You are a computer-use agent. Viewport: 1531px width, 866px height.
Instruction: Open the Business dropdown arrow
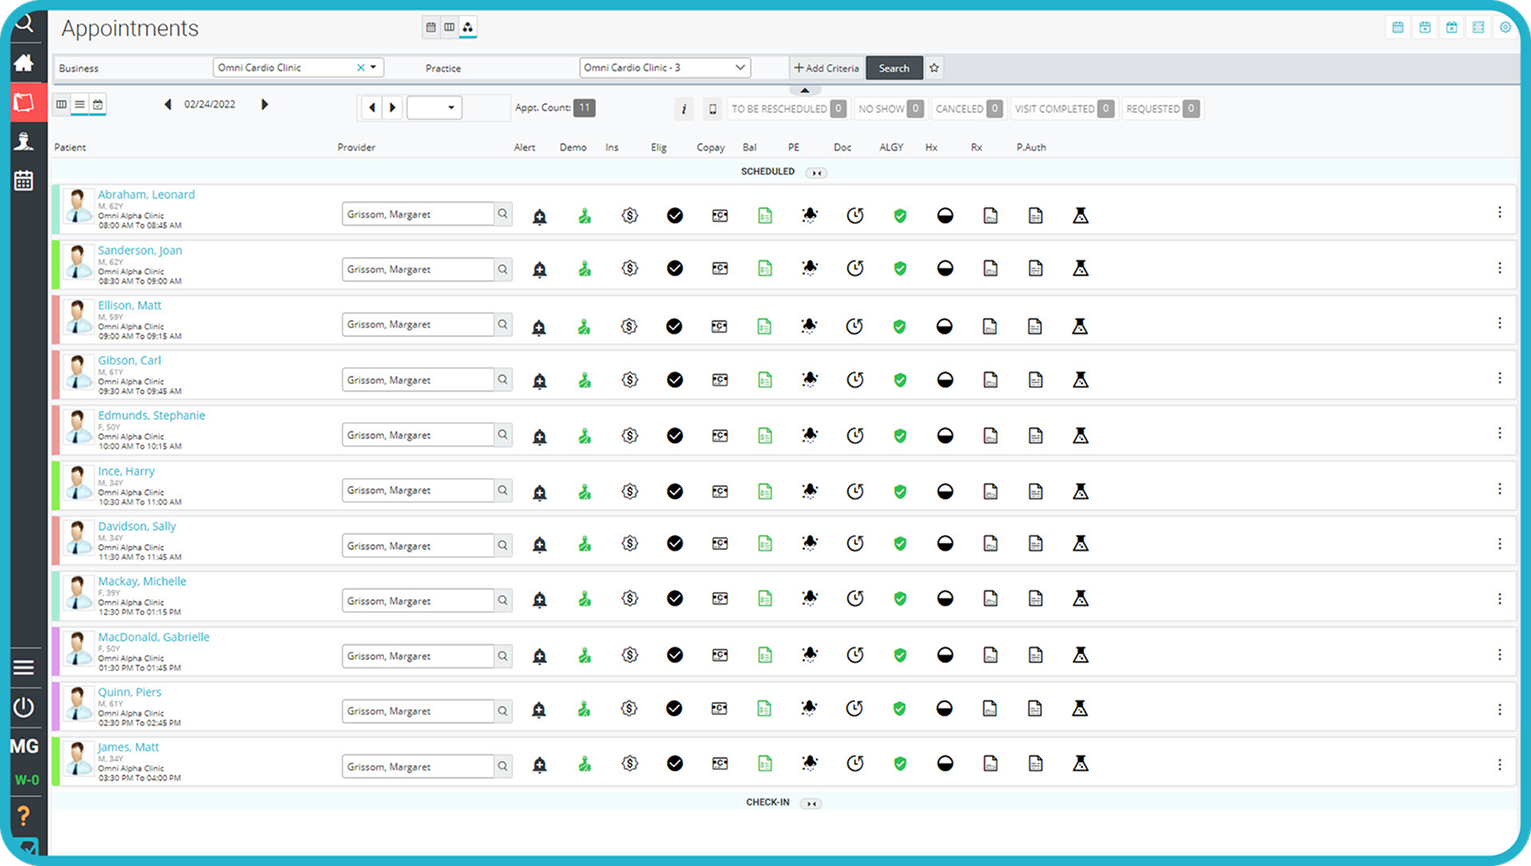[x=374, y=68]
